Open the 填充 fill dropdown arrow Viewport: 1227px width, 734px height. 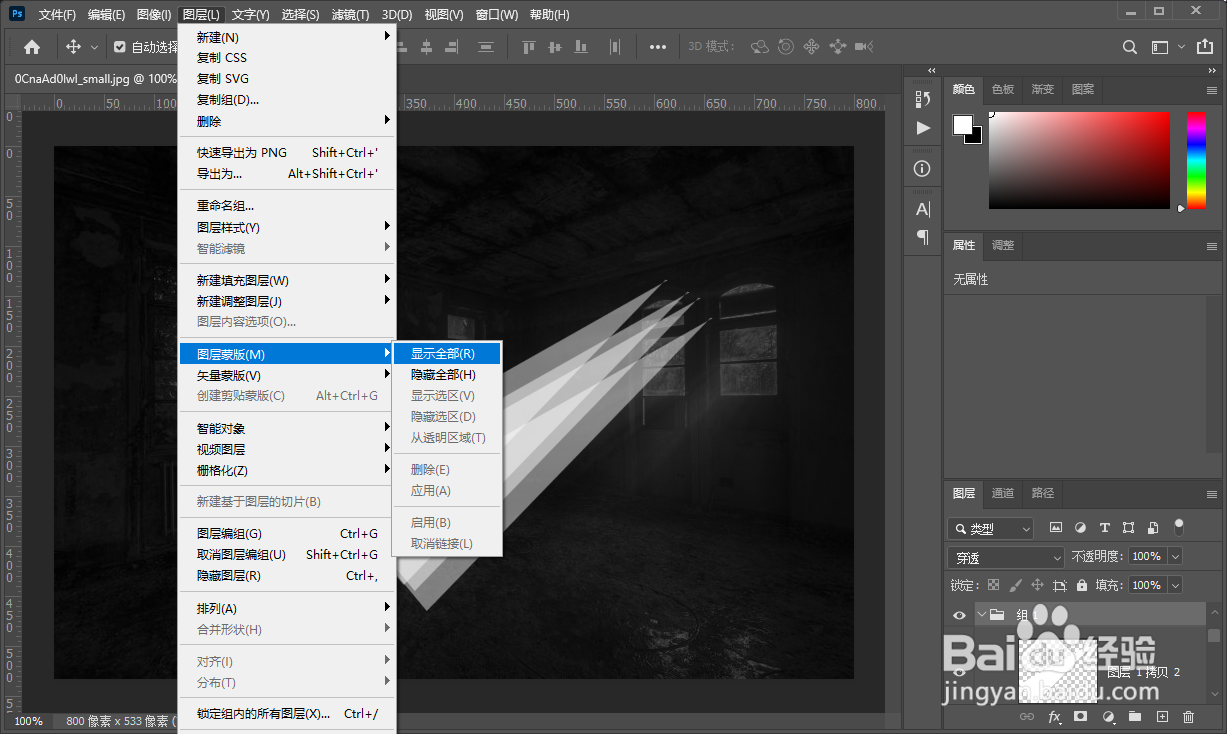(1175, 585)
